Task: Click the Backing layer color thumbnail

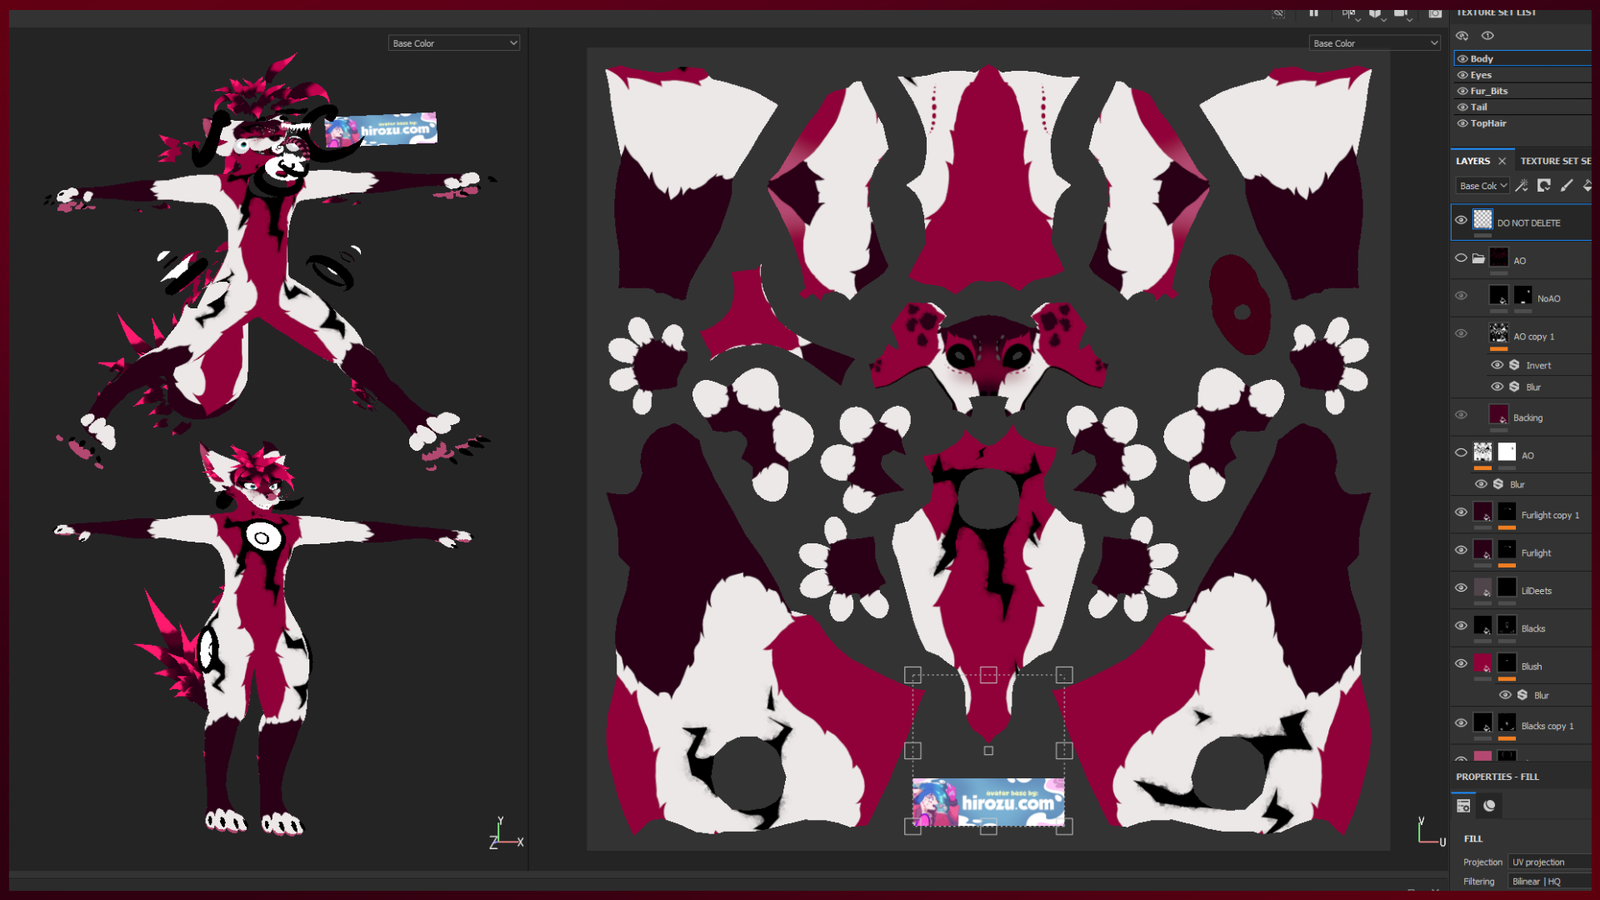Action: (1498, 415)
